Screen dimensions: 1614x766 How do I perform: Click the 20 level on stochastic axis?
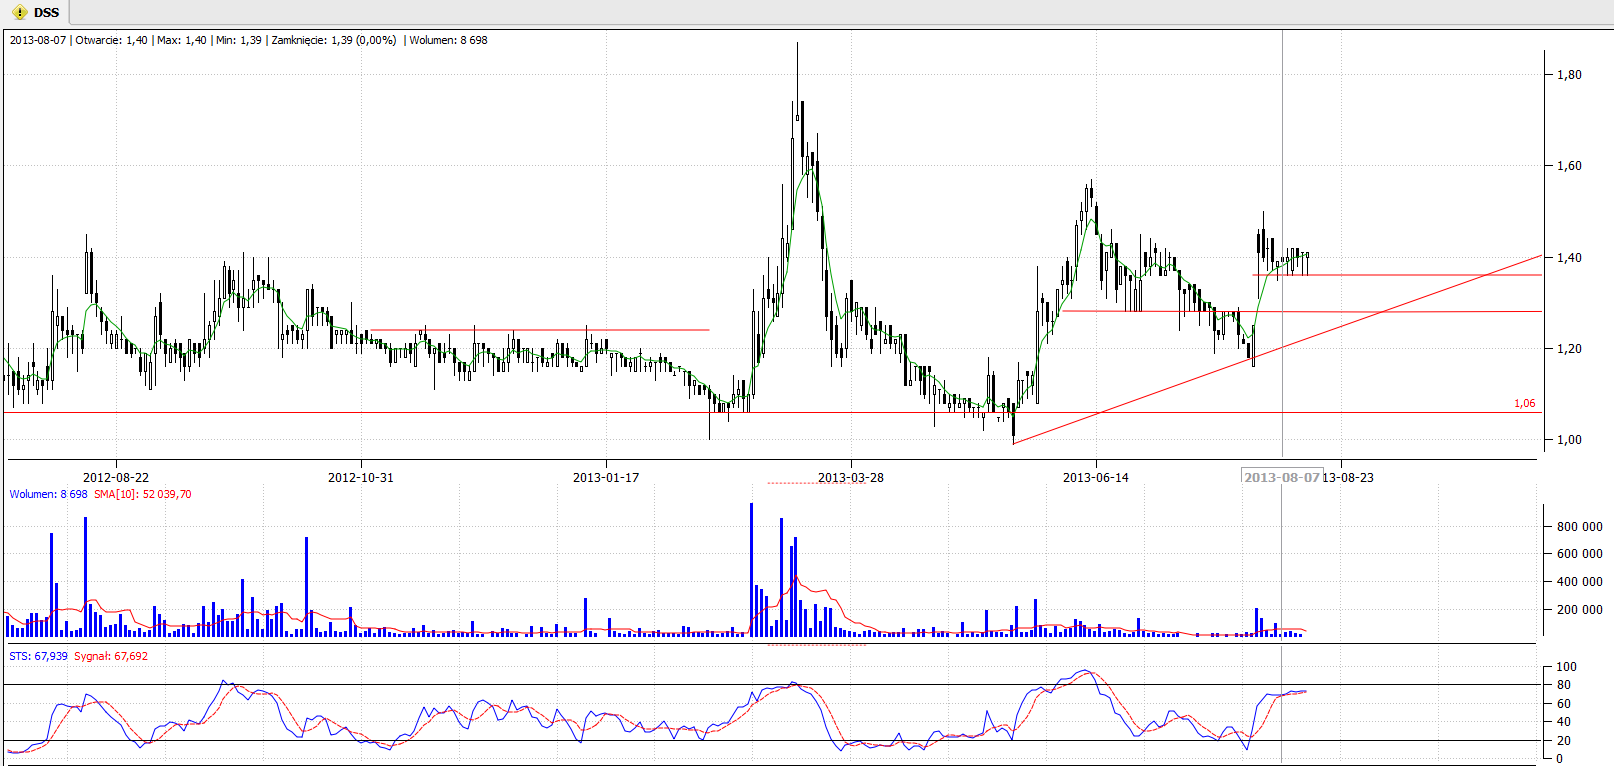click(x=1563, y=741)
